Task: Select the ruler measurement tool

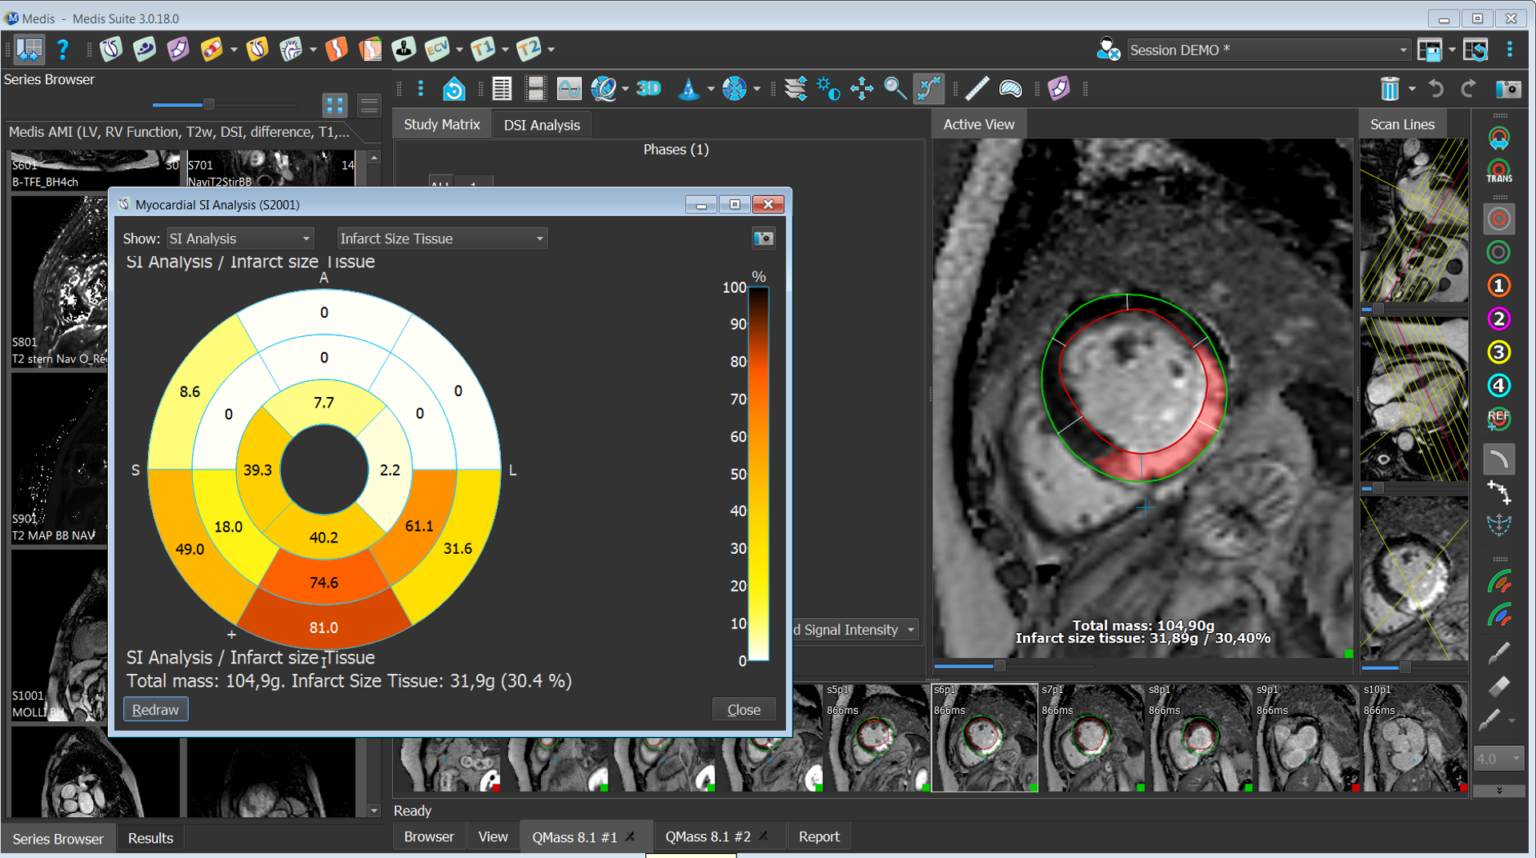Action: tap(976, 89)
